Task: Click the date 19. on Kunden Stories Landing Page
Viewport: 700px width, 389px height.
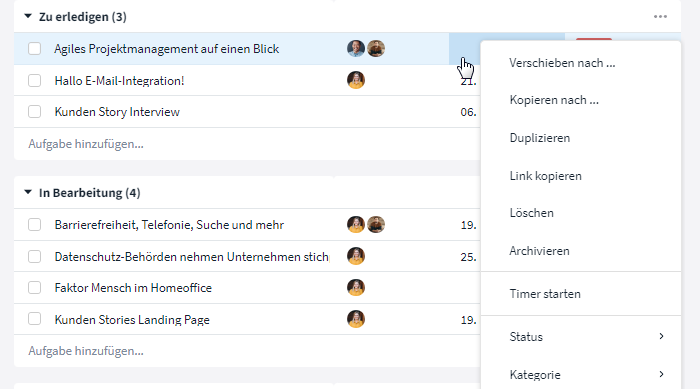Action: point(468,320)
